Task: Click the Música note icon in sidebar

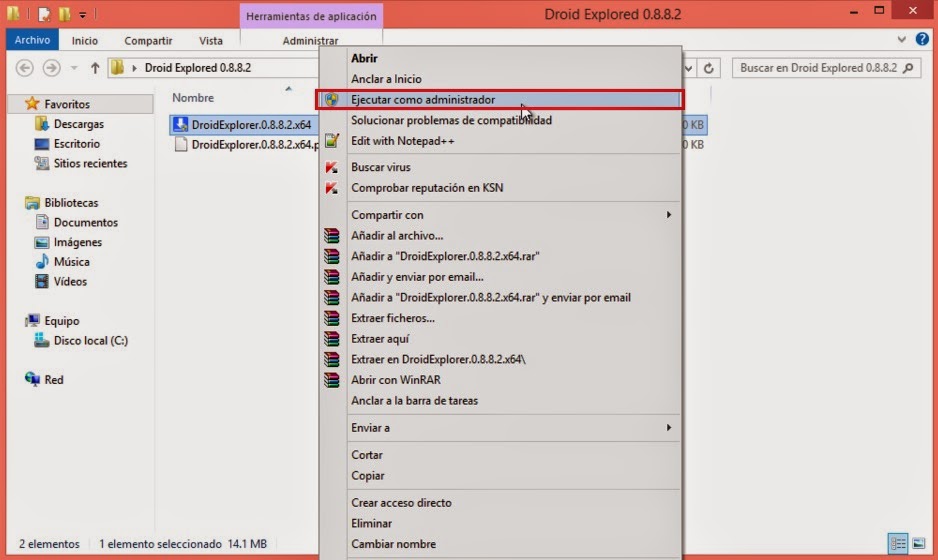Action: click(41, 261)
